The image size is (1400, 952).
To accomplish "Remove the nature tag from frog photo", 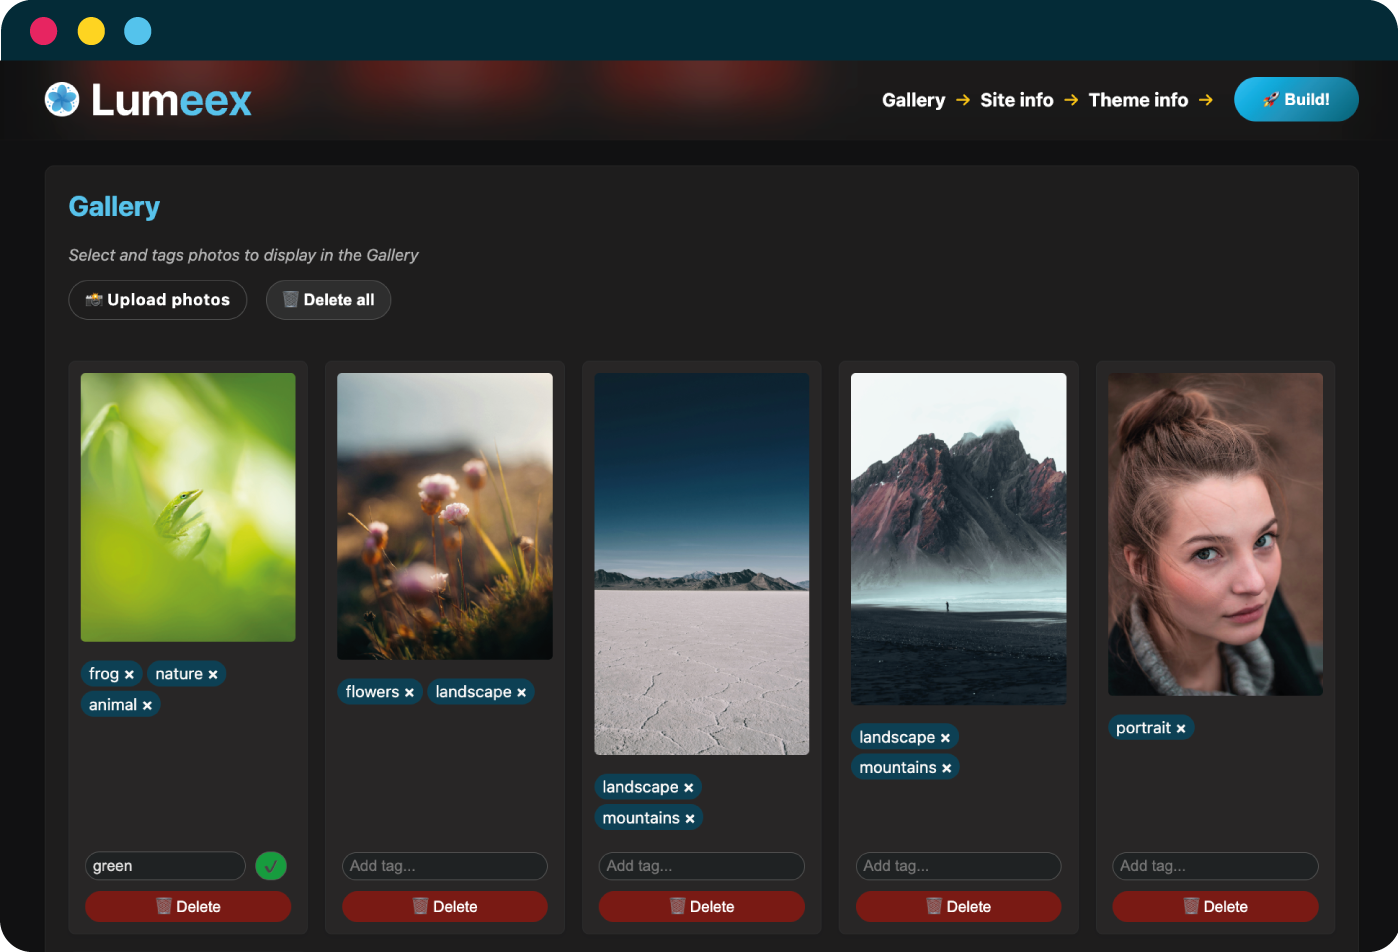I will tap(213, 675).
